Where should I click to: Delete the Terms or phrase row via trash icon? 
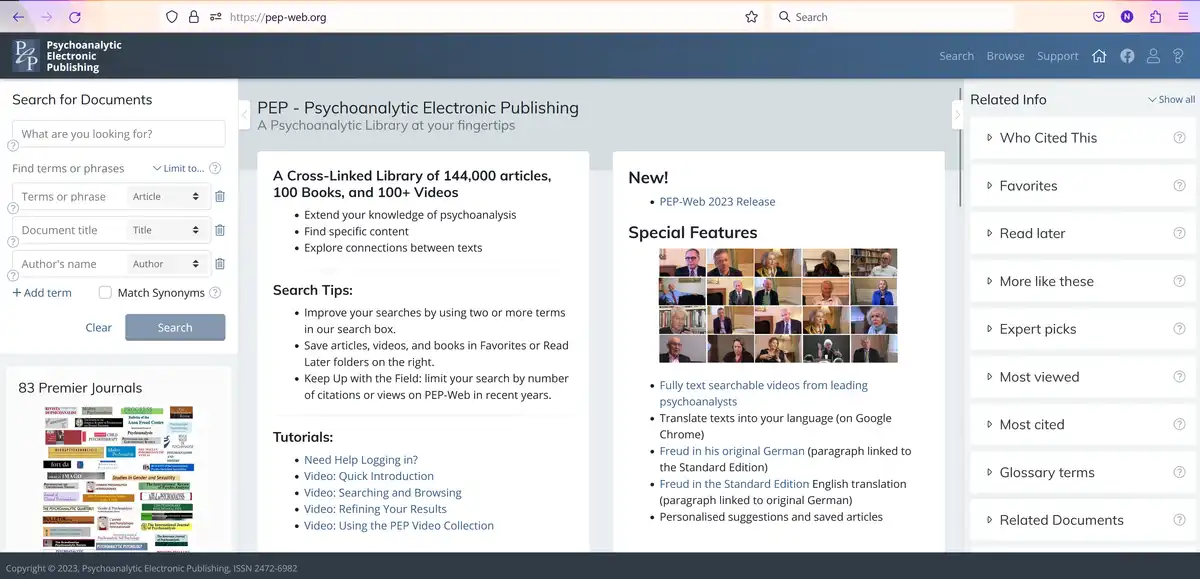[x=219, y=196]
